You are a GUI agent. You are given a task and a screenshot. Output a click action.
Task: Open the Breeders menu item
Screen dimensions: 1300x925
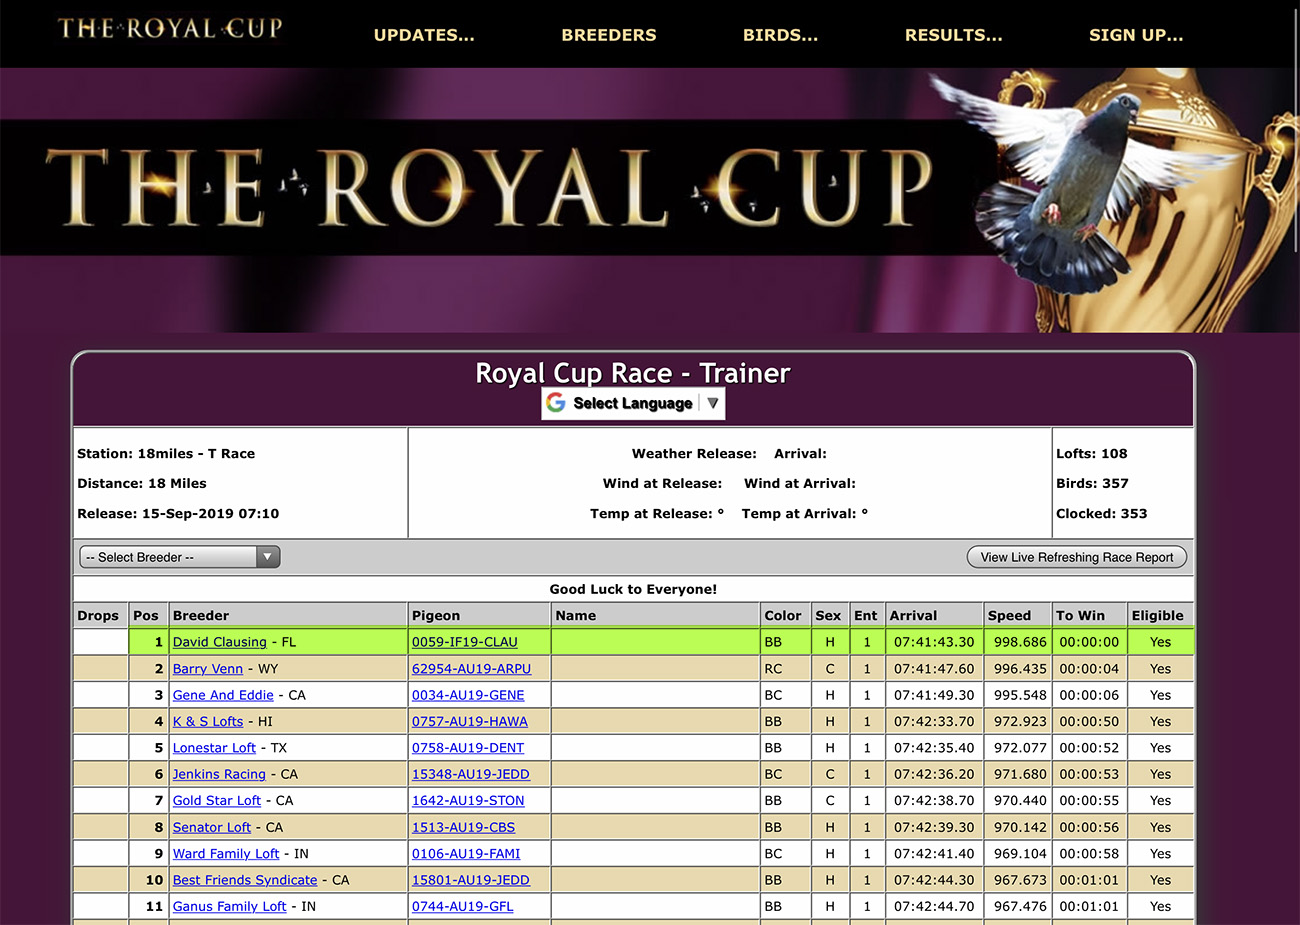[x=609, y=35]
